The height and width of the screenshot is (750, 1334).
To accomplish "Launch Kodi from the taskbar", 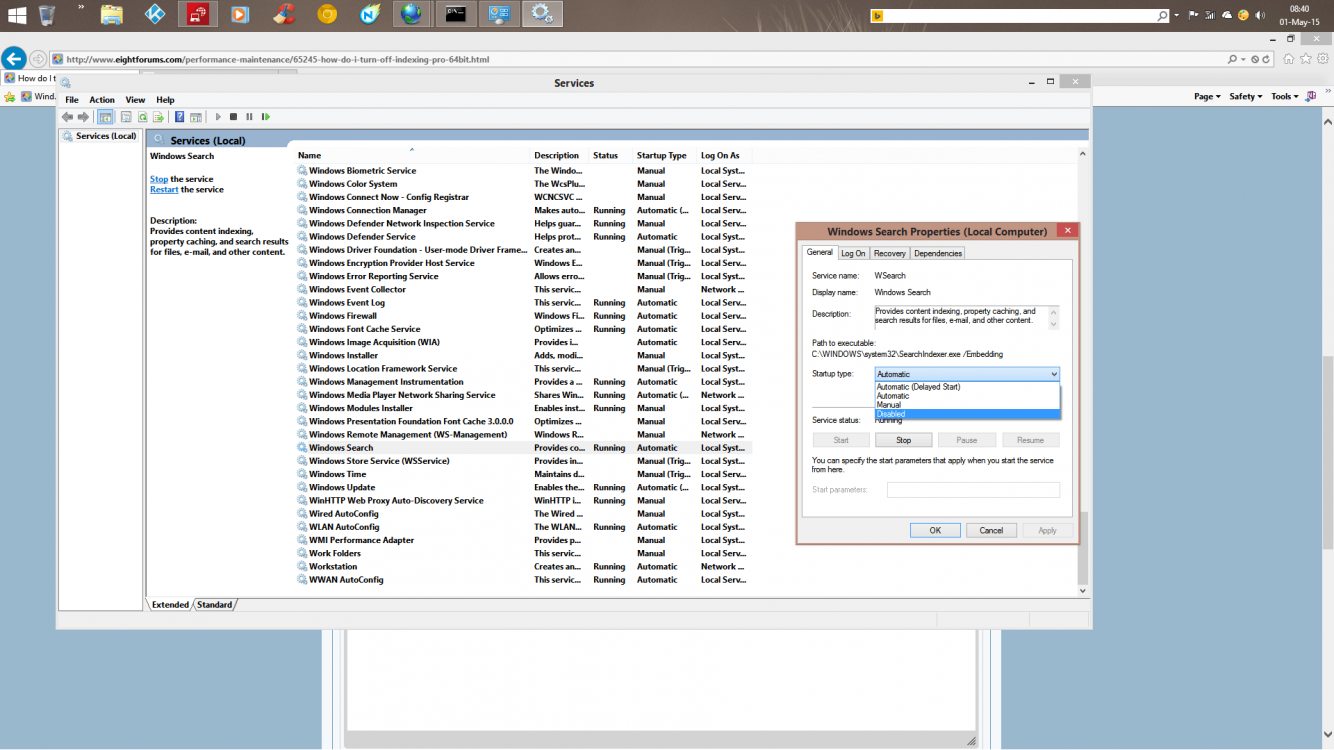I will 155,15.
